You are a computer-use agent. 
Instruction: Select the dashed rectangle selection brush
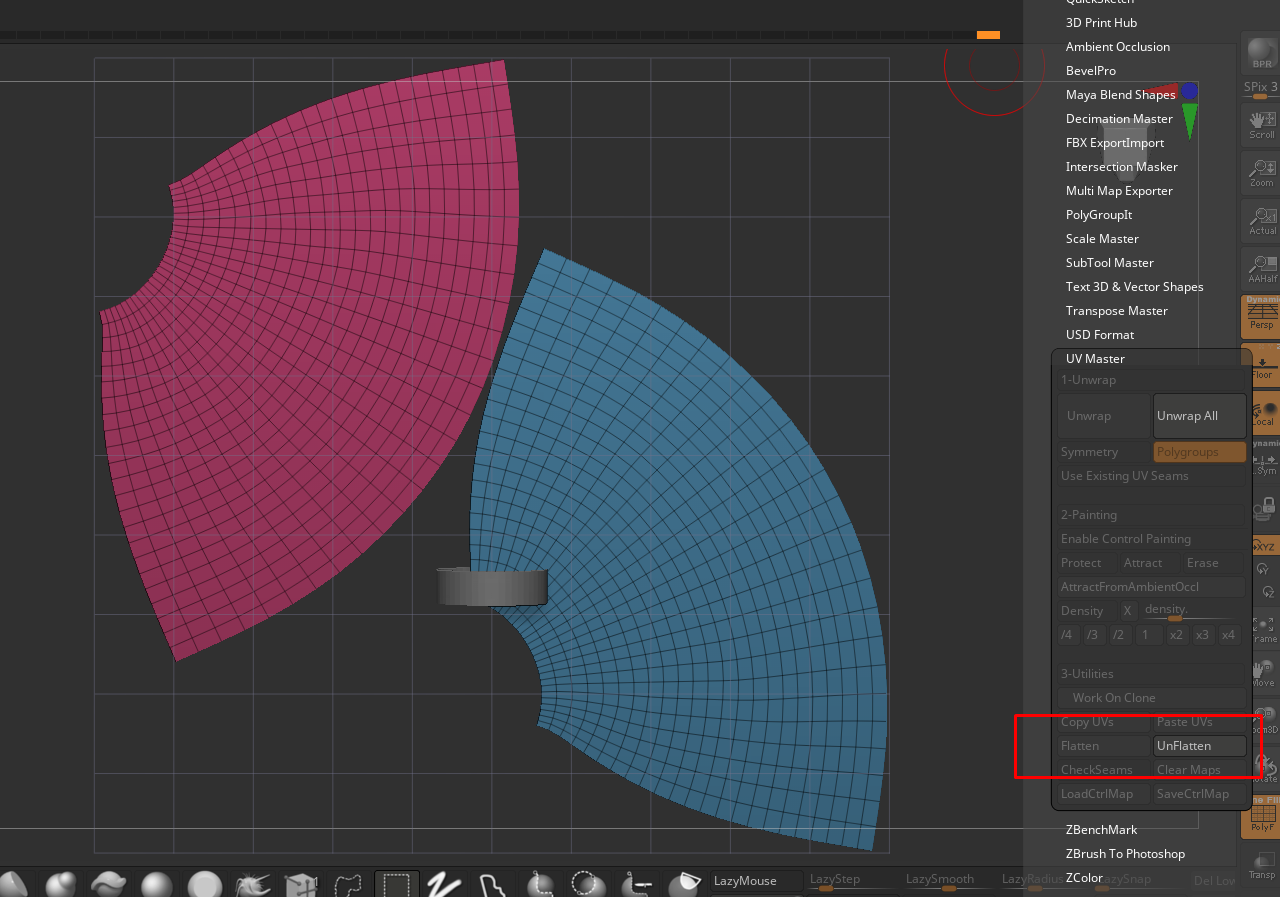tap(397, 886)
